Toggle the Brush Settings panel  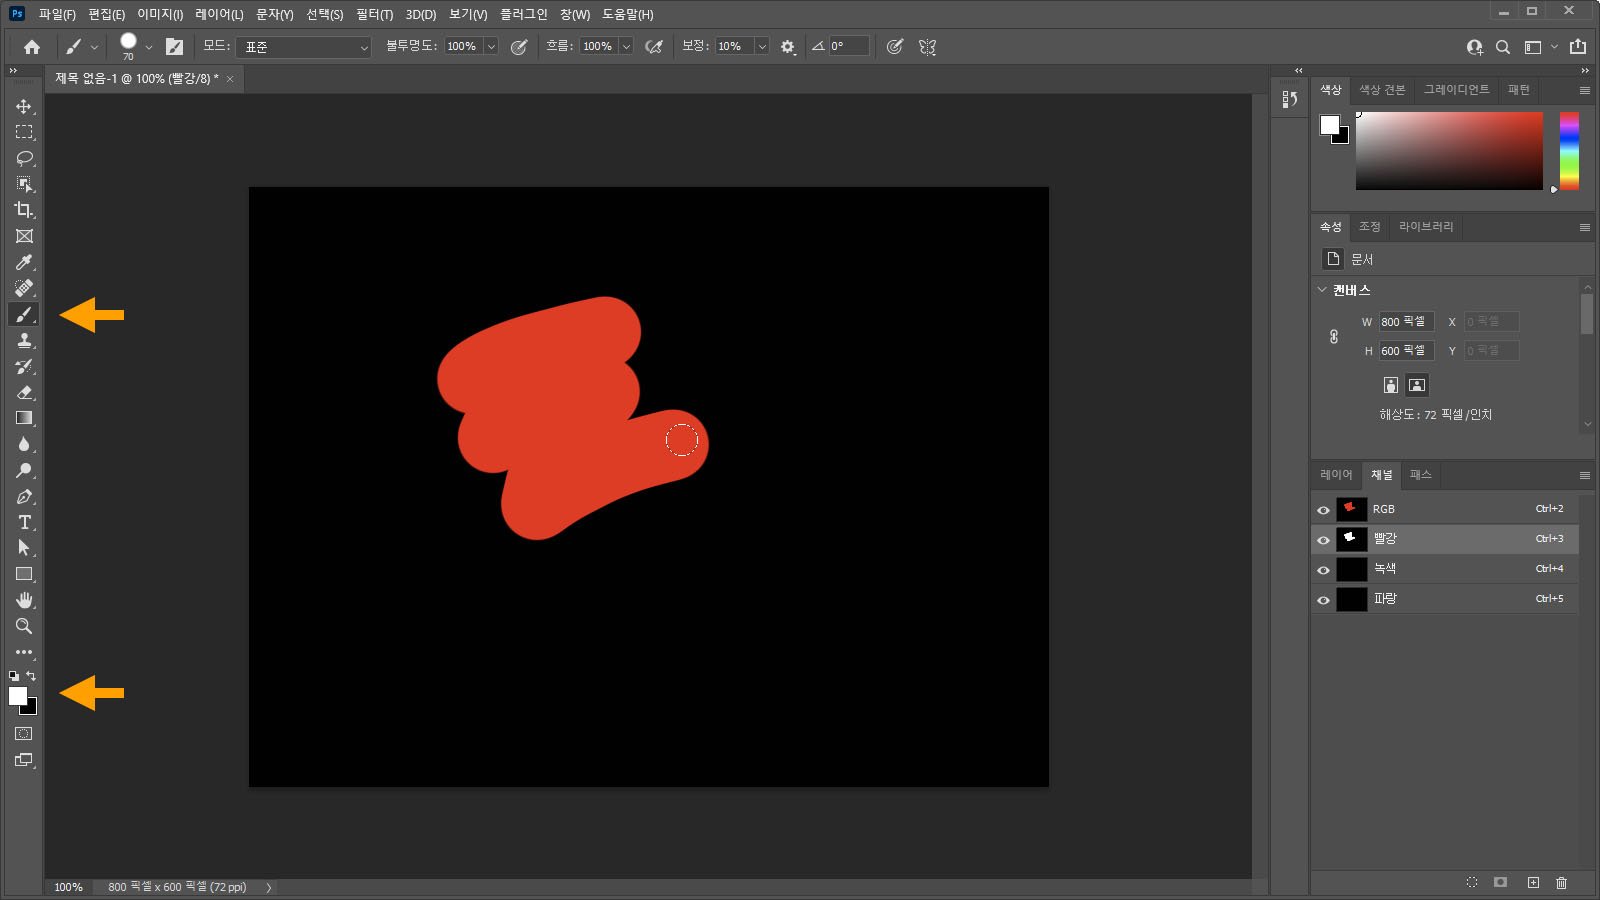pos(174,47)
